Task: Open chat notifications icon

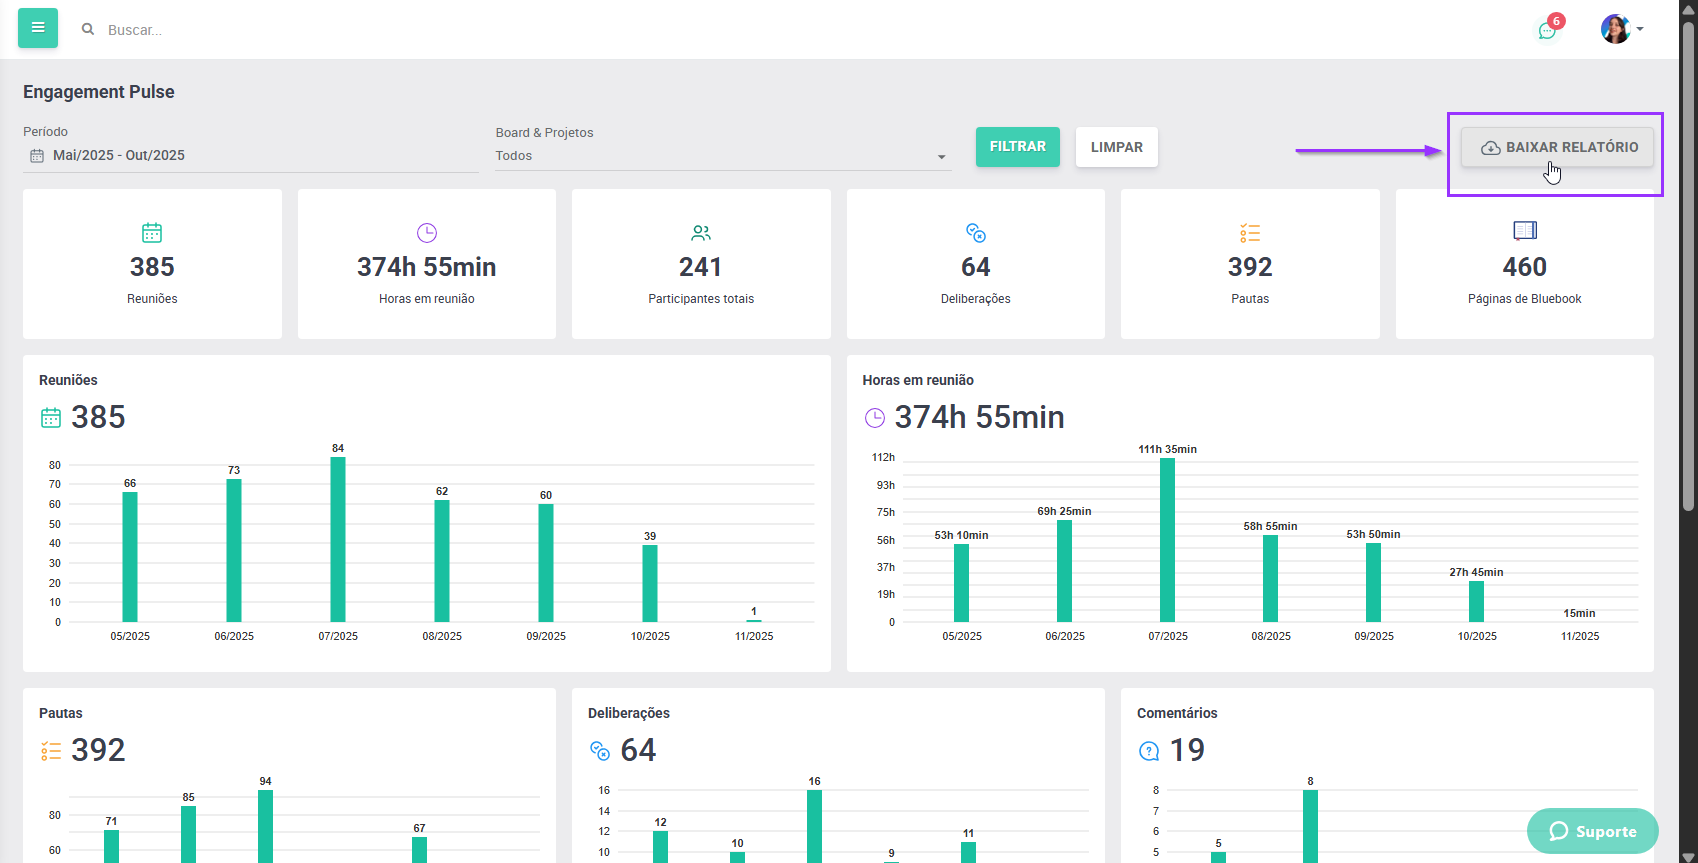Action: pos(1547,30)
